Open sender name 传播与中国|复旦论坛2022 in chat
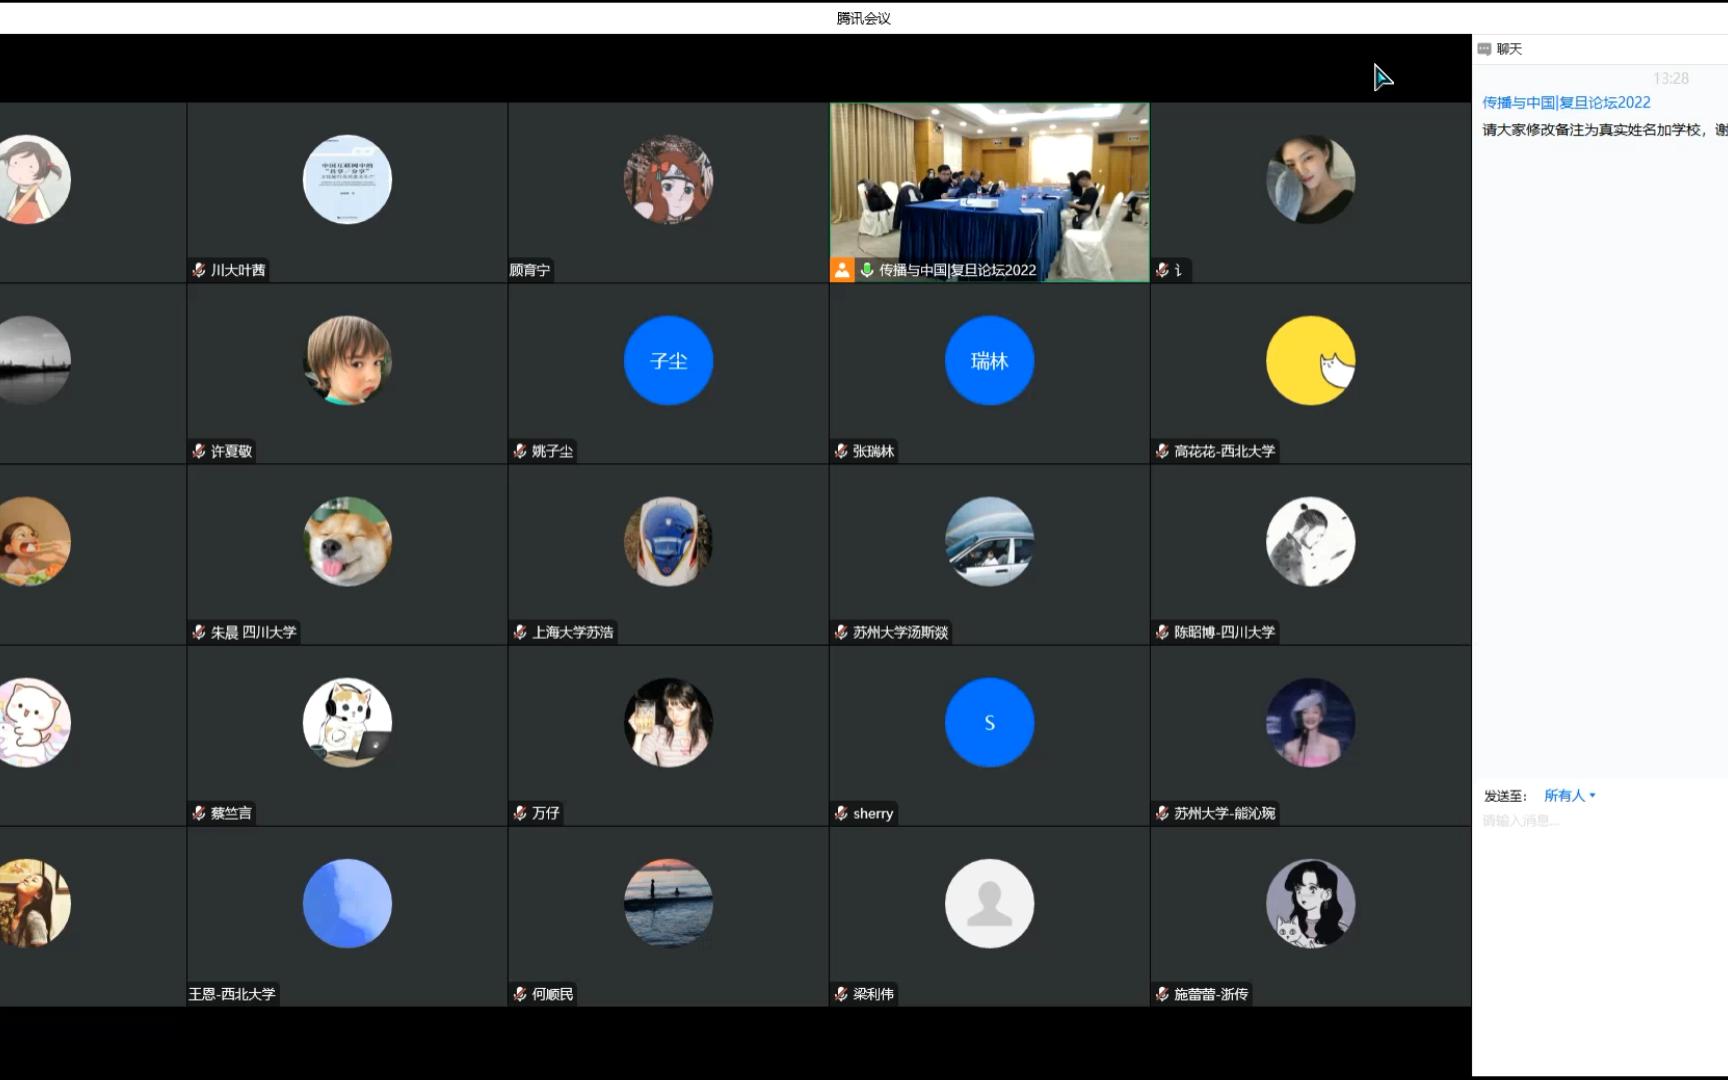The height and width of the screenshot is (1080, 1728). (1566, 102)
